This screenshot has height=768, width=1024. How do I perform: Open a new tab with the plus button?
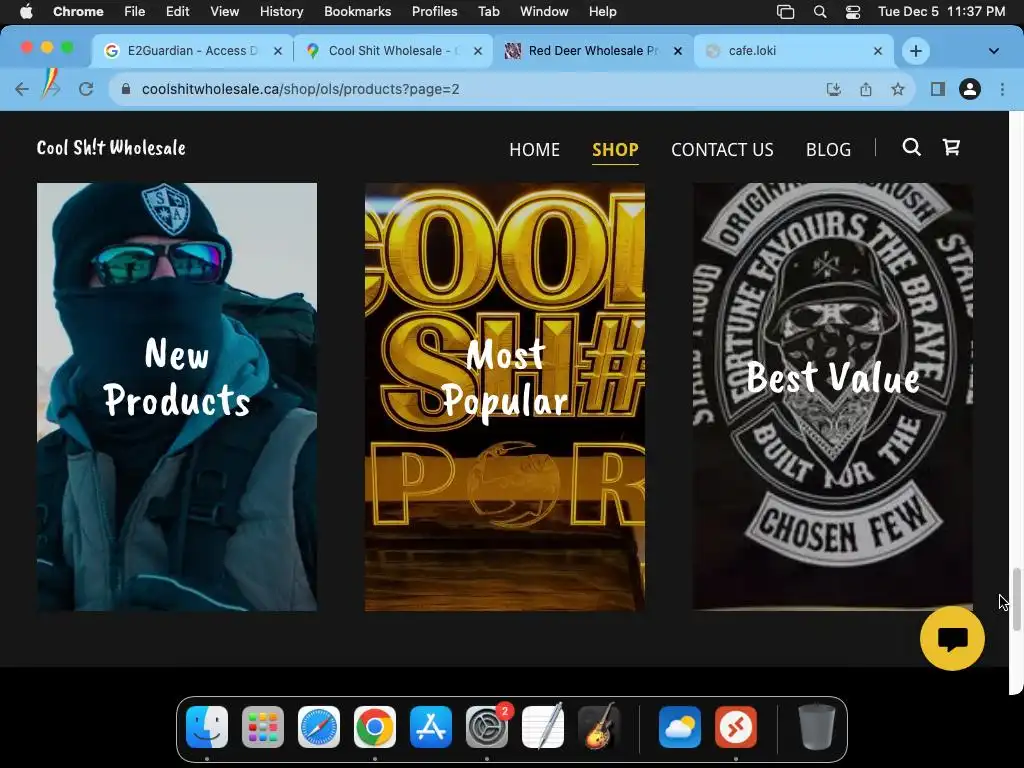coord(916,51)
